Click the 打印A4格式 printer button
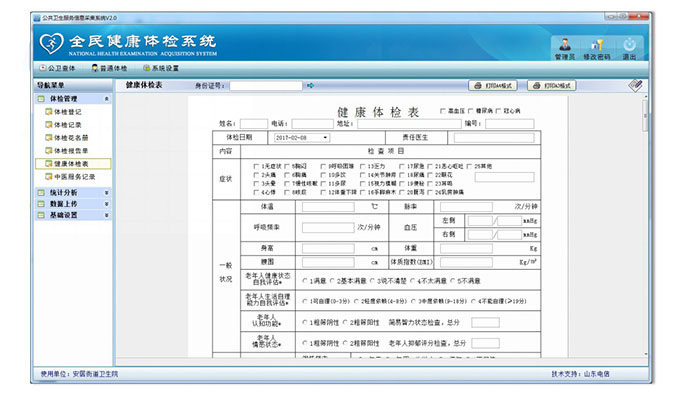The image size is (681, 394). coord(493,86)
